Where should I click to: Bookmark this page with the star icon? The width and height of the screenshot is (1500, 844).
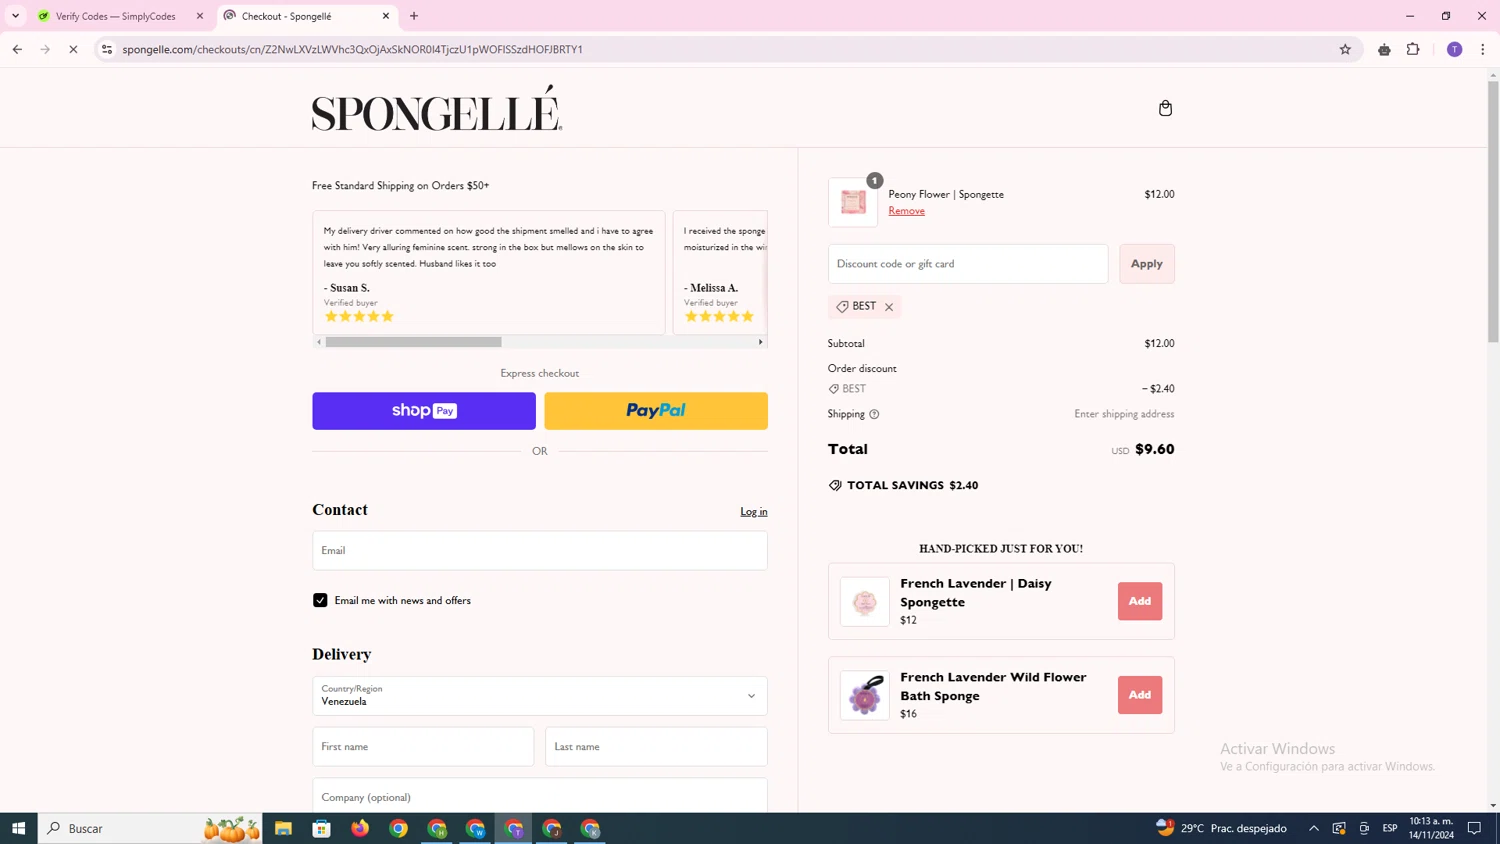[x=1345, y=49]
